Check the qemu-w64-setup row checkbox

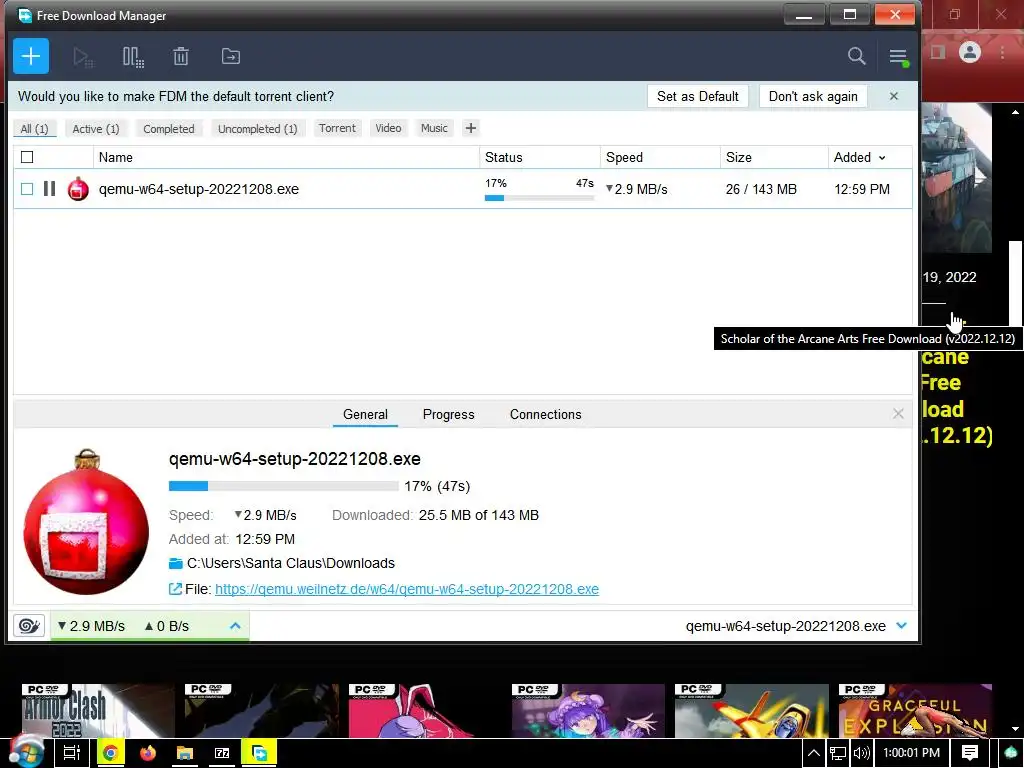[x=27, y=189]
